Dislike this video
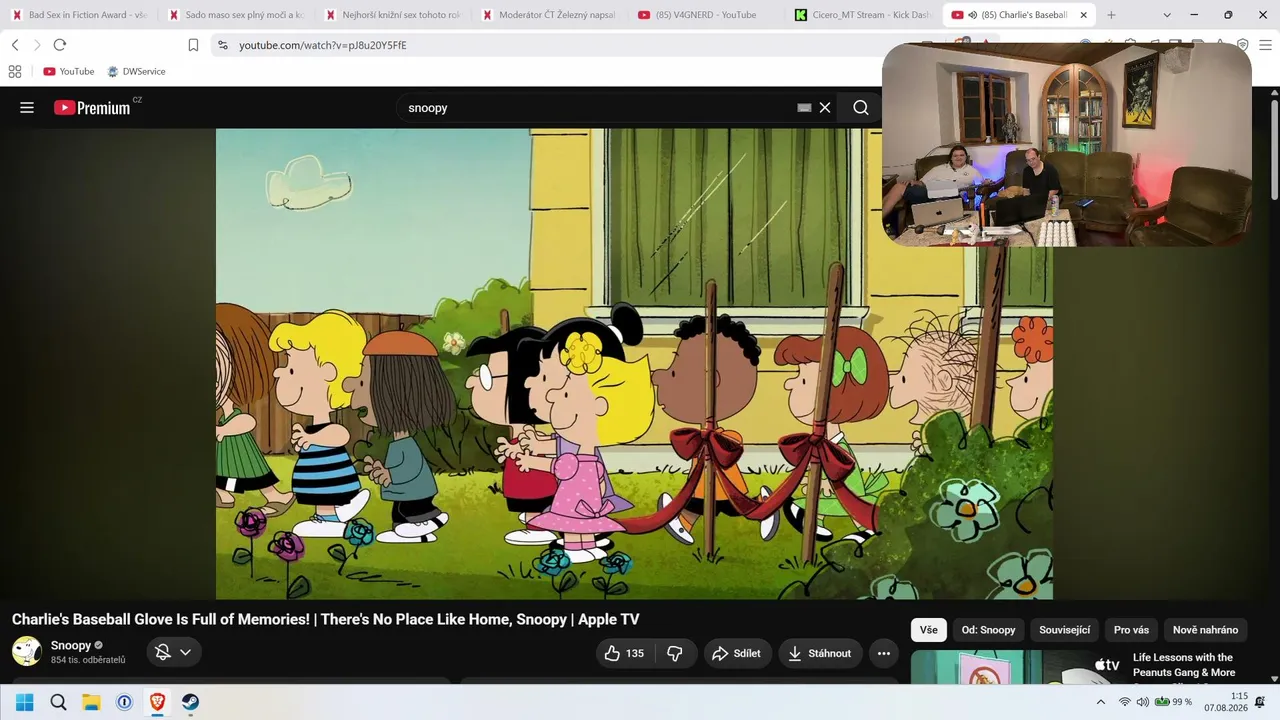The image size is (1280, 720). [675, 653]
